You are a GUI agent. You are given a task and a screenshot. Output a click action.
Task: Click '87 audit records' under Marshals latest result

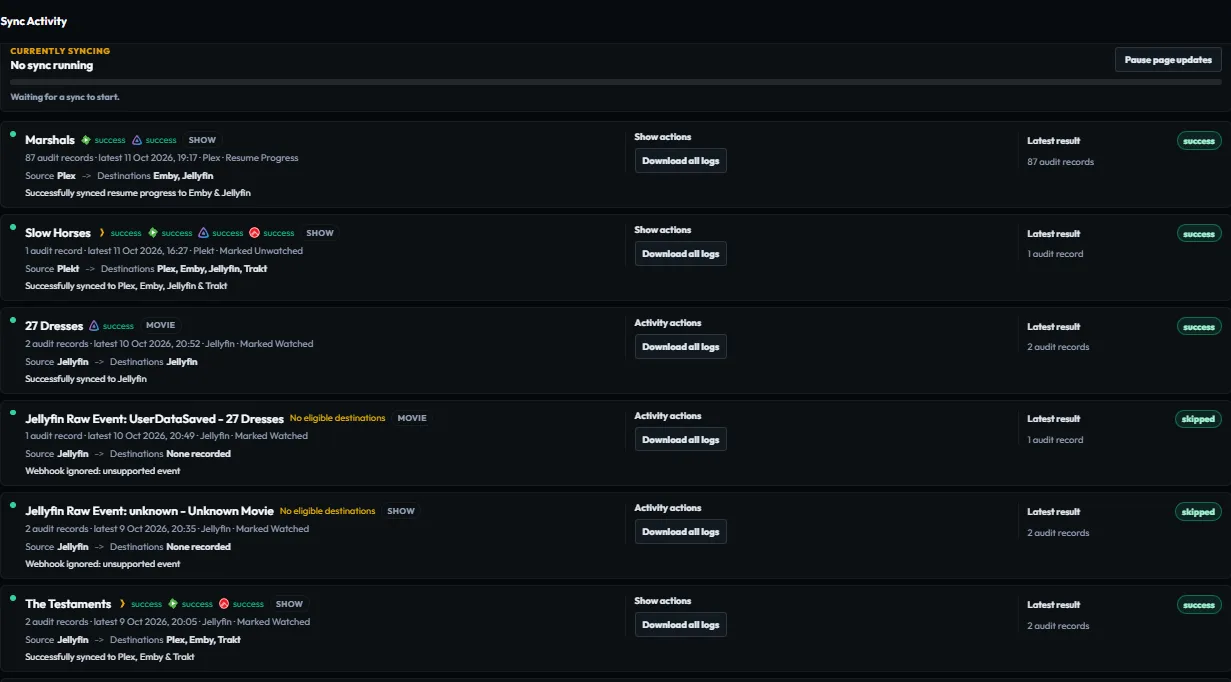(1060, 162)
